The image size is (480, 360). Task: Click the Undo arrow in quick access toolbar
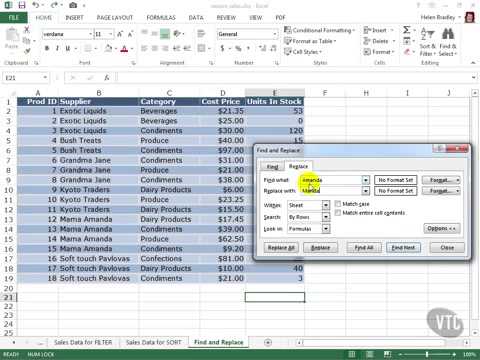36,5
